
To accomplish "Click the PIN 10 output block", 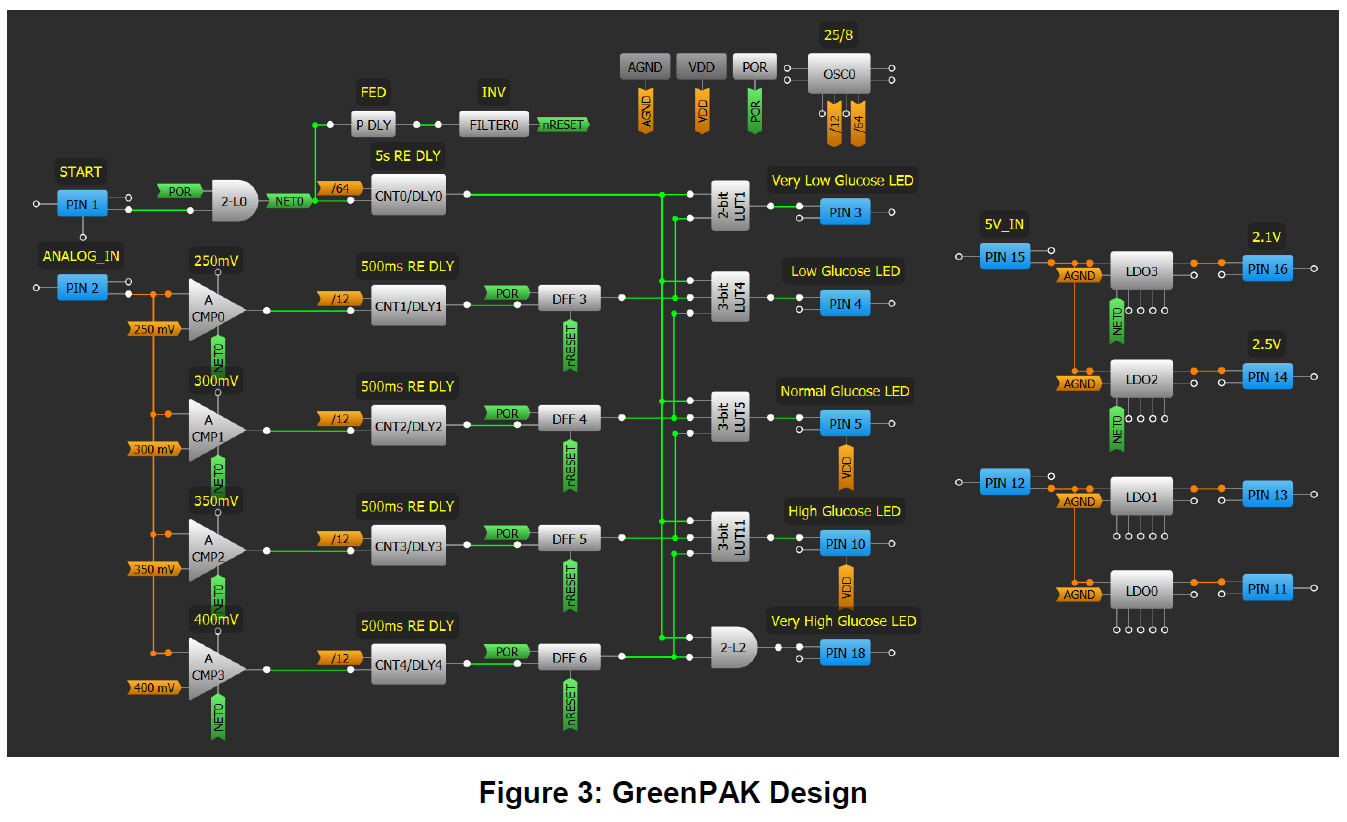I will click(845, 544).
